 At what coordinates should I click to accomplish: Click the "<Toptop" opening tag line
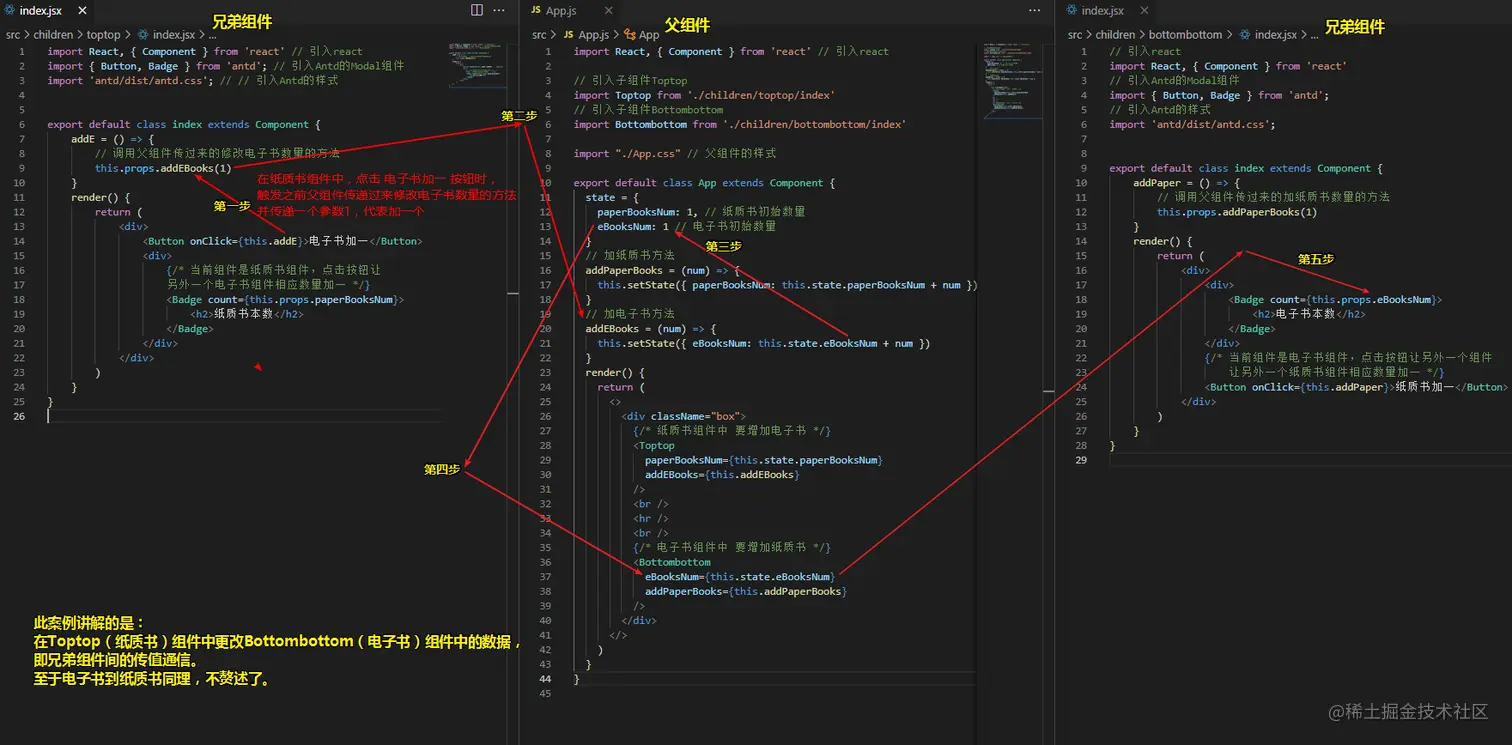pos(654,446)
